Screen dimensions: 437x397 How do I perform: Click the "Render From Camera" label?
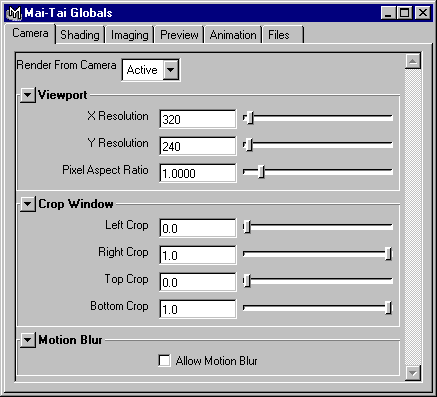coord(67,65)
